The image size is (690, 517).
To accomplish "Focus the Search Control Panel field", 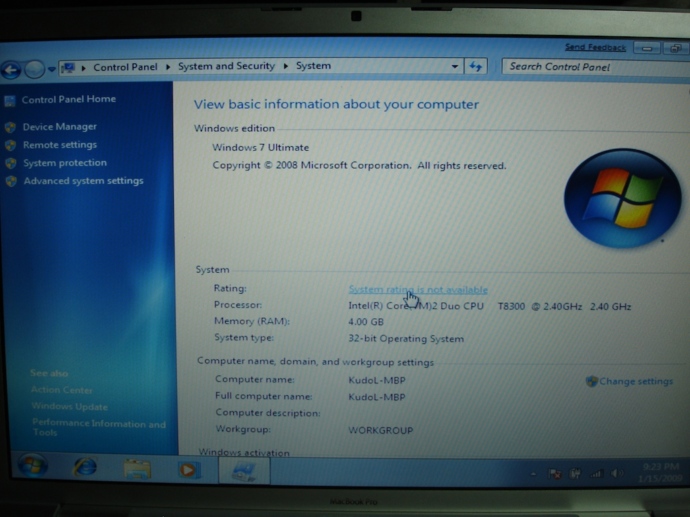I will (x=595, y=67).
